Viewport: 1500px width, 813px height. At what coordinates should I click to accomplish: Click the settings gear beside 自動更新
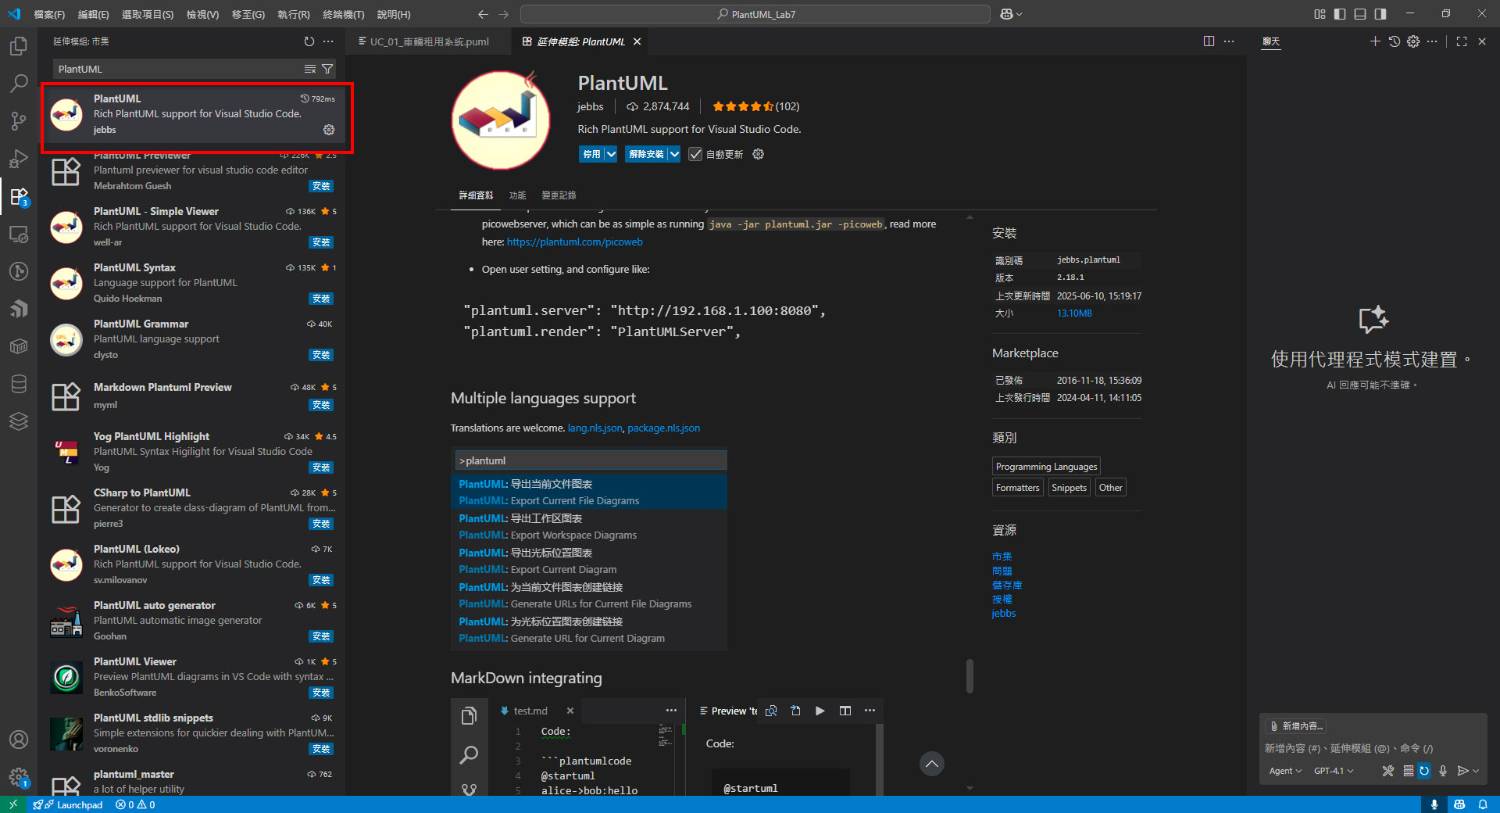click(758, 154)
